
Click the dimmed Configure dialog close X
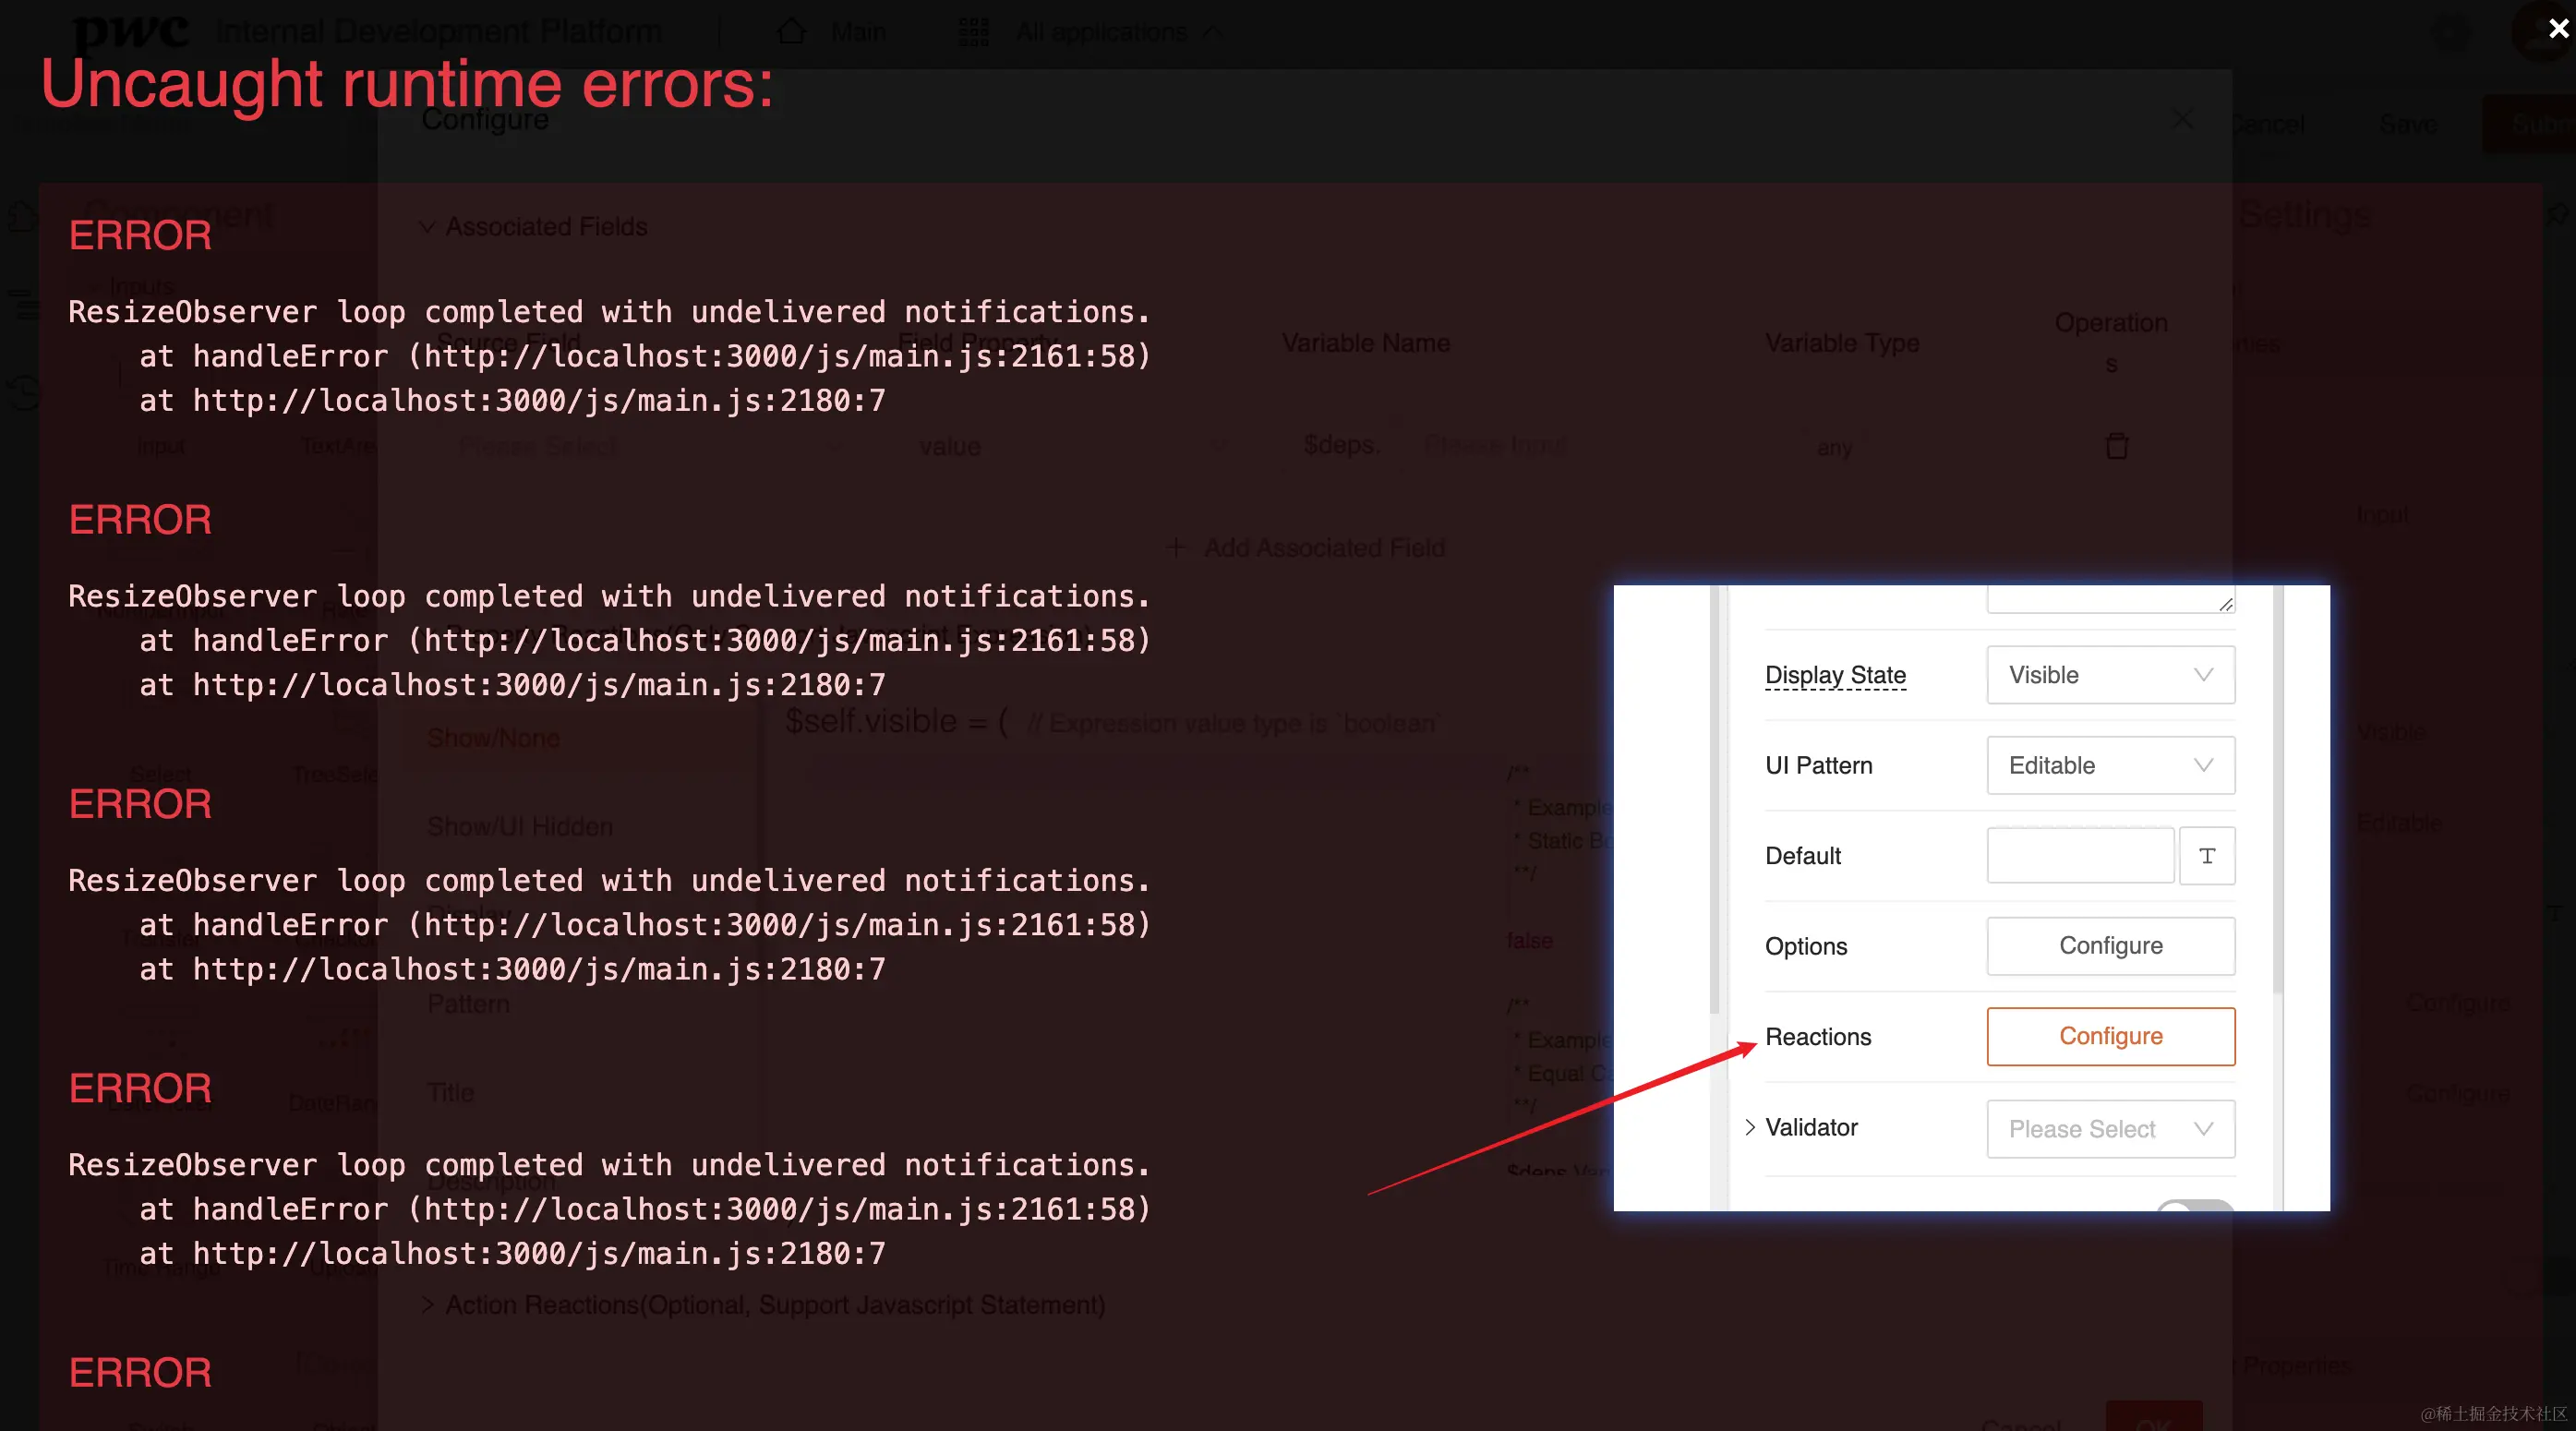2183,120
